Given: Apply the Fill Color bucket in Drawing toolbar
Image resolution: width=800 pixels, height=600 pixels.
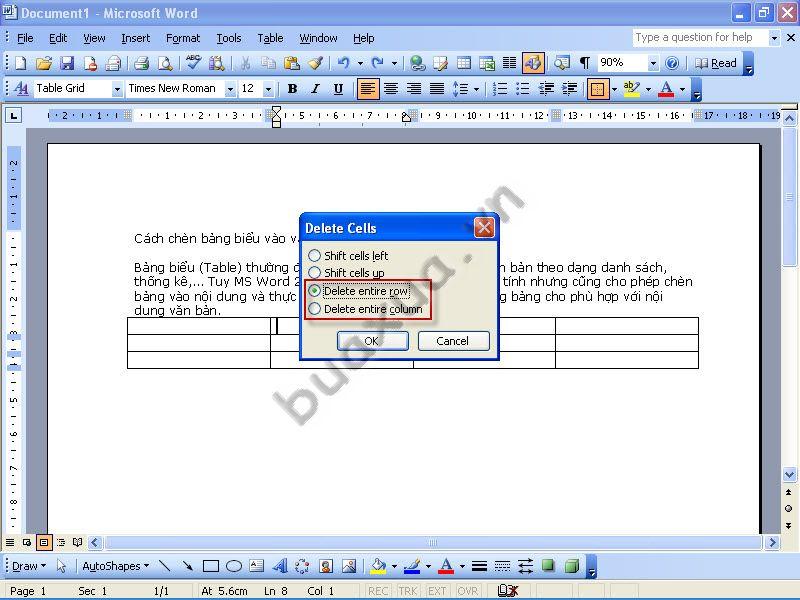Looking at the screenshot, I should click(x=379, y=566).
